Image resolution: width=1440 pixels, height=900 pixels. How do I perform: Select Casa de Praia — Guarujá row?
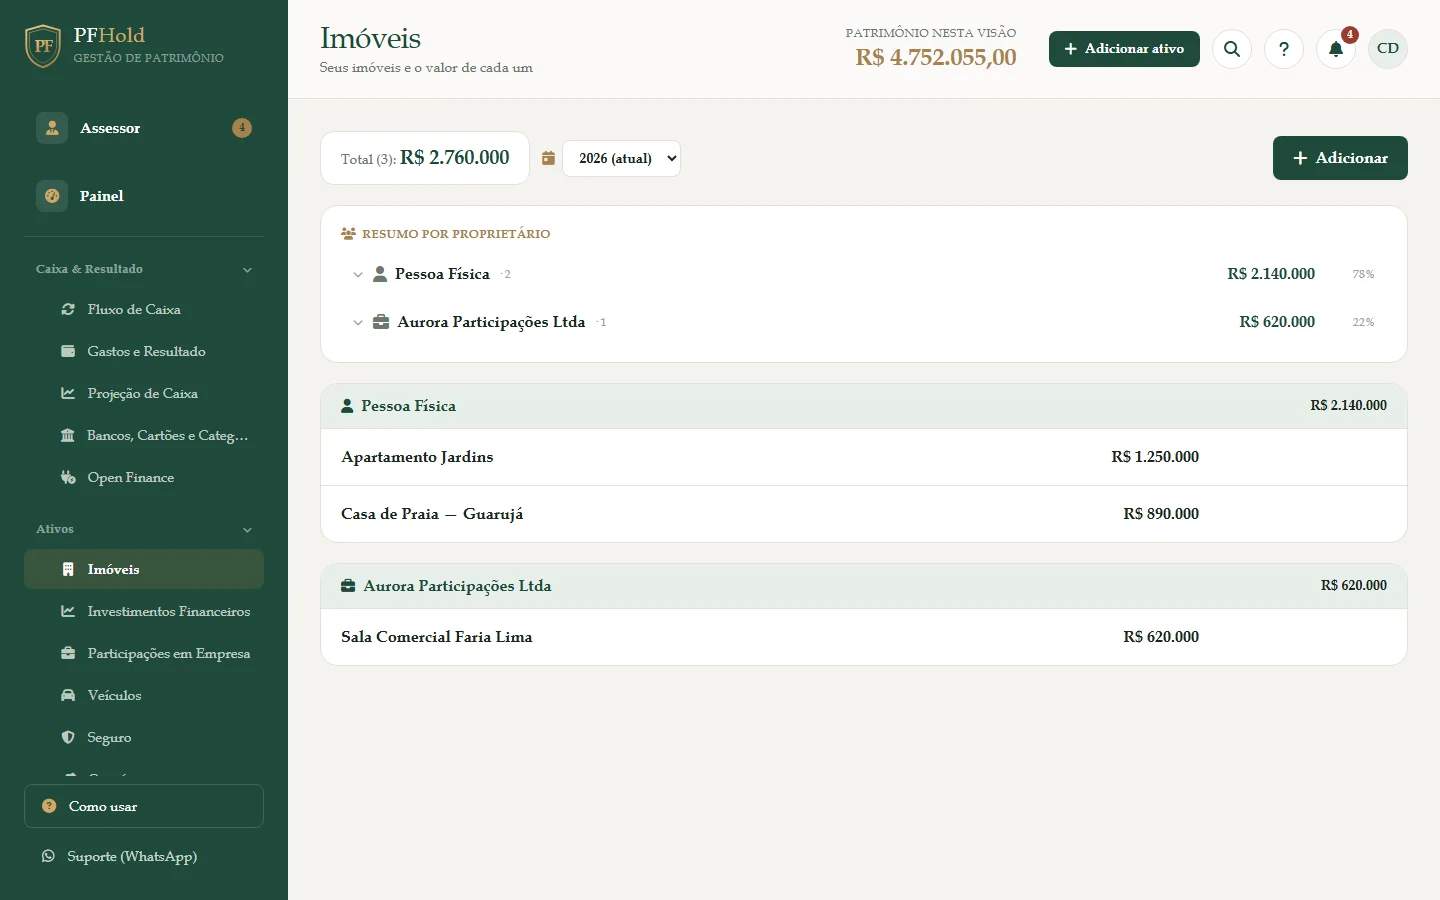coord(864,514)
